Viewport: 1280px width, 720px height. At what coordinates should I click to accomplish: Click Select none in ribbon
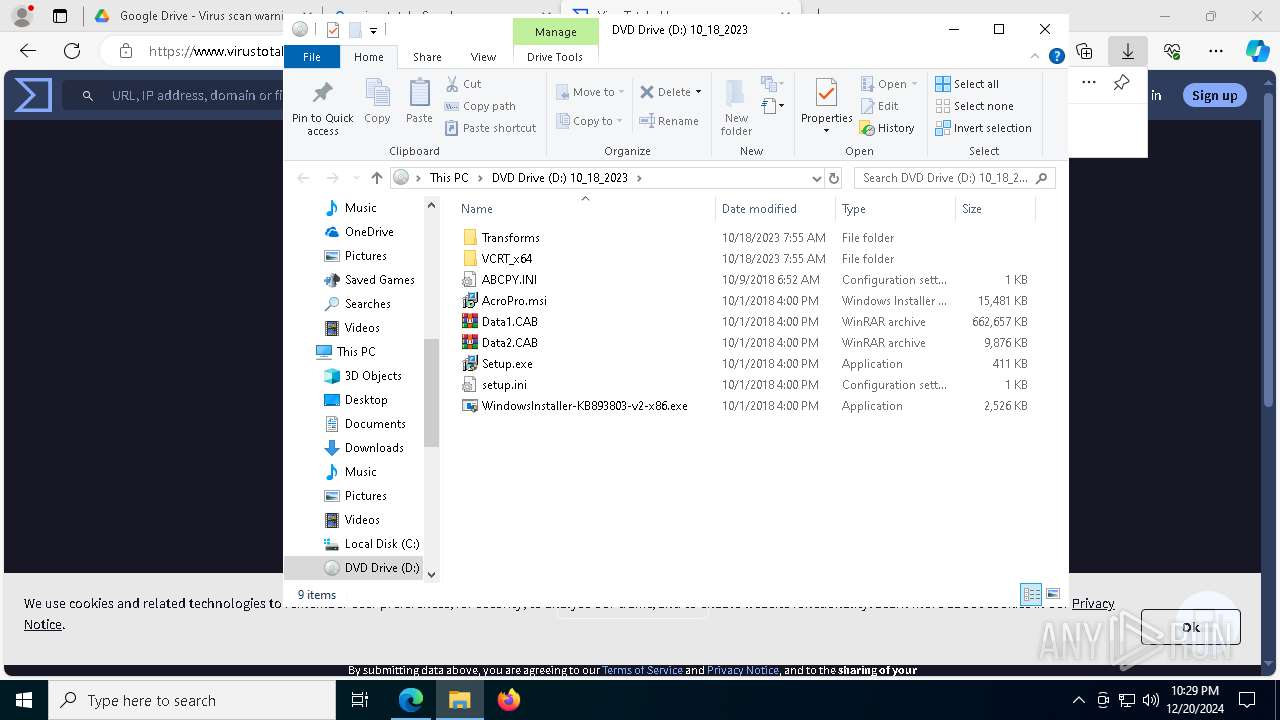point(974,106)
